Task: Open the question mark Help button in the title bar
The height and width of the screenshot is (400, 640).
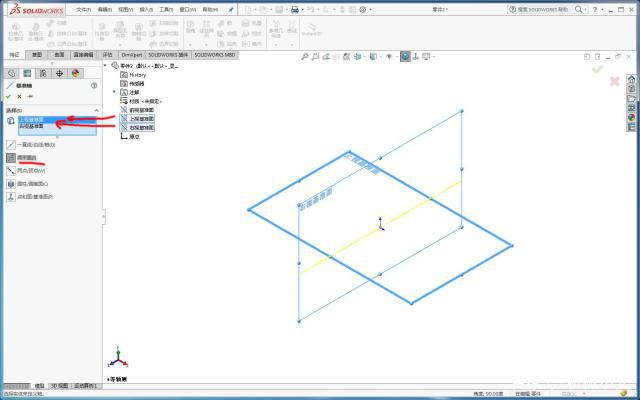Action: click(x=595, y=9)
